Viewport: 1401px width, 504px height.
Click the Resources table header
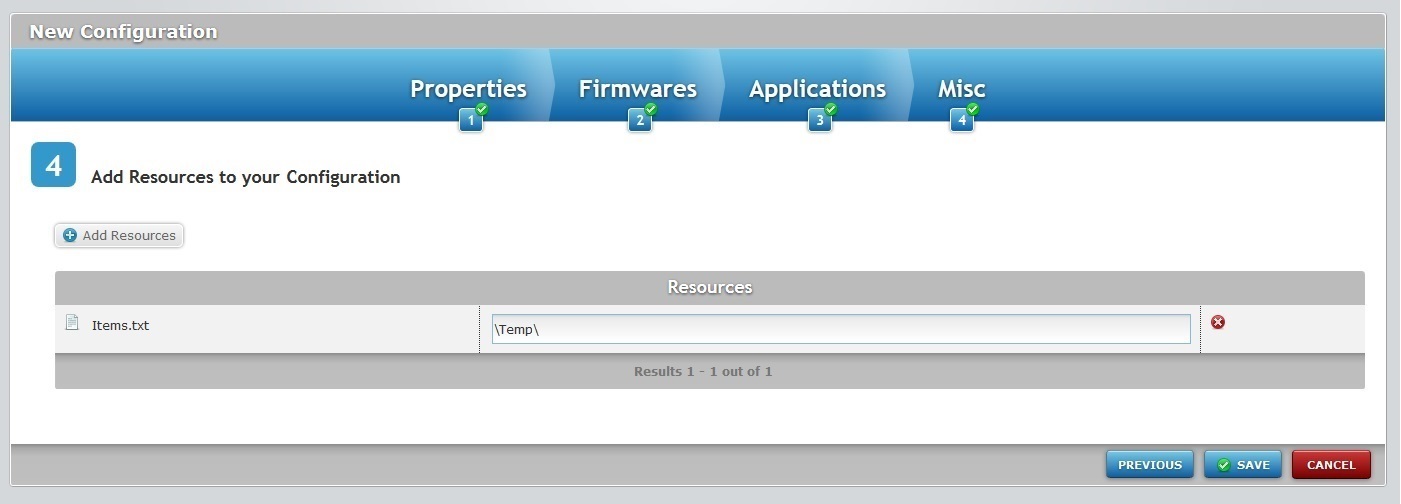[x=710, y=287]
